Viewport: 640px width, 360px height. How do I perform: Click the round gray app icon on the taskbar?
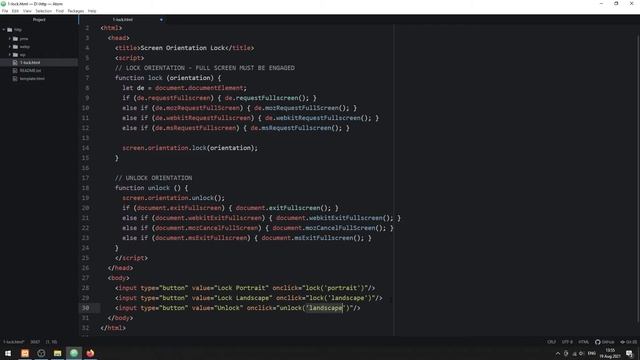click(41, 353)
